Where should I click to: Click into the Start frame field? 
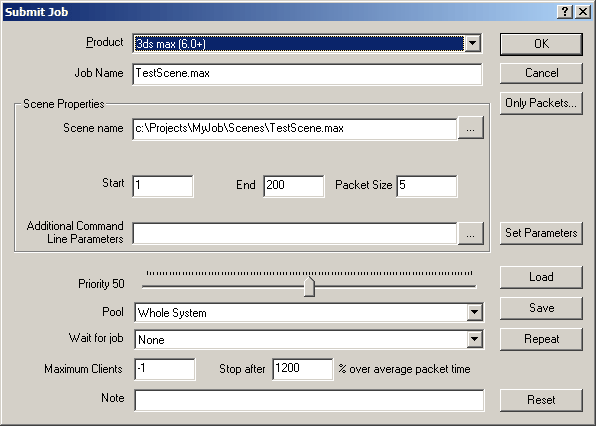point(163,186)
